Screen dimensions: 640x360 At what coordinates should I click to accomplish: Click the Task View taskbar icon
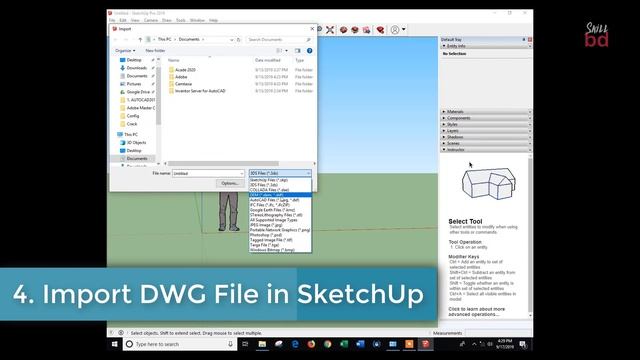point(245,344)
